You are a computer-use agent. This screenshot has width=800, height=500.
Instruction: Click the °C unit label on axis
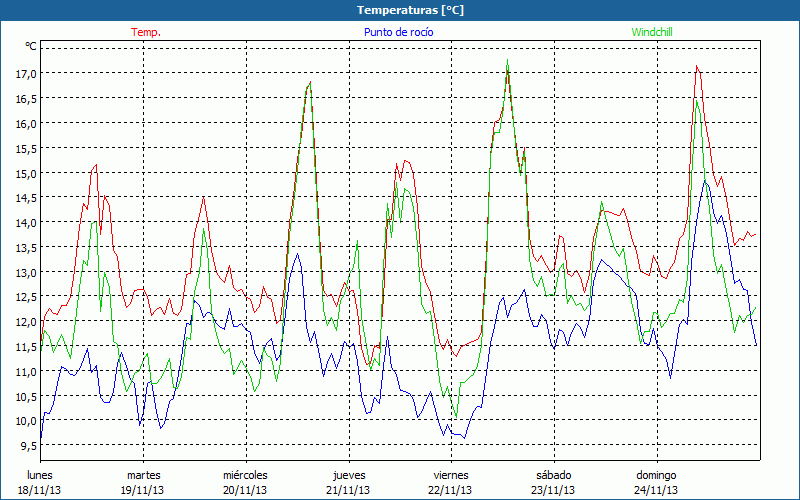pyautogui.click(x=31, y=46)
